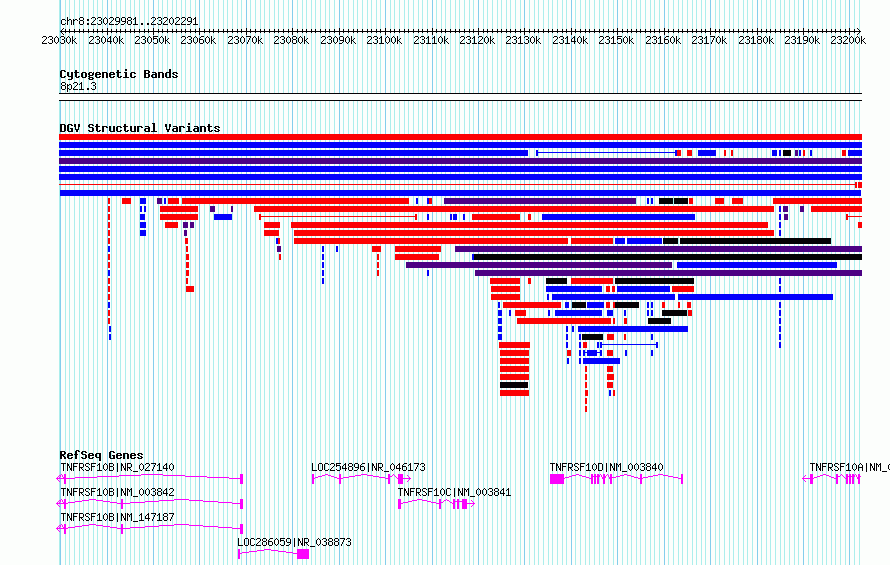890x565 pixels.
Task: Select the thin full-width red line variant
Action: pos(460,185)
